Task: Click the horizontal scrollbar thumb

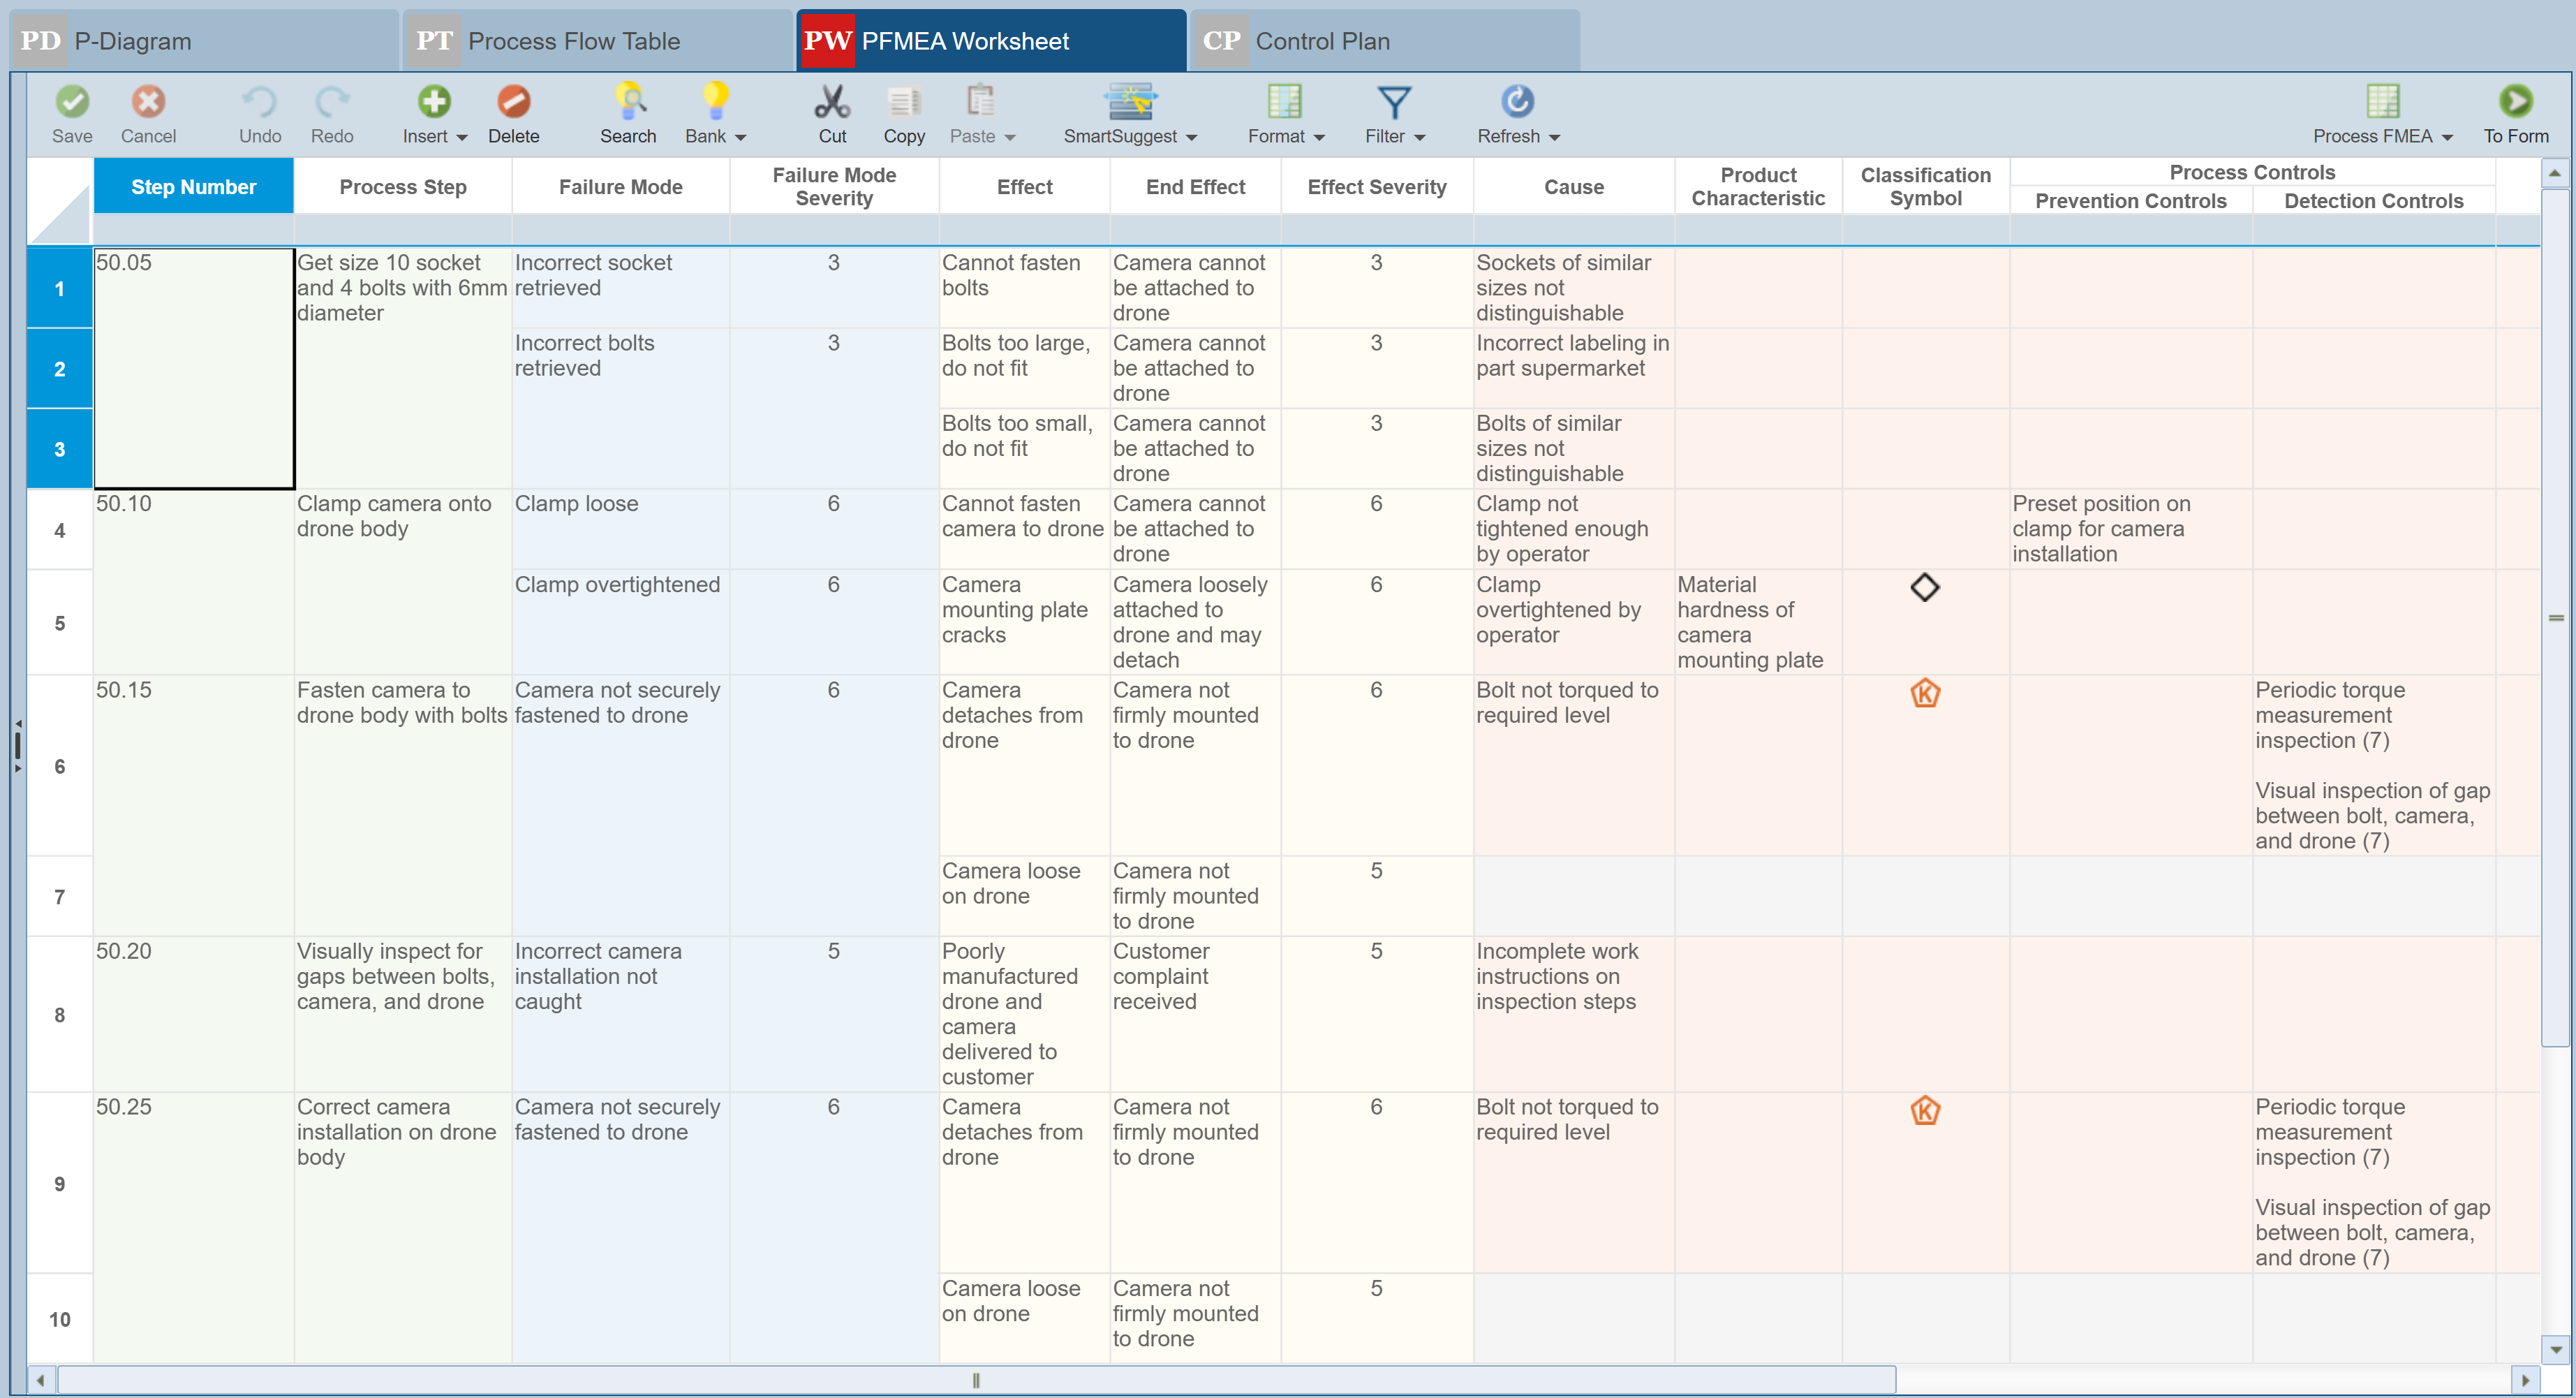Action: (975, 1380)
